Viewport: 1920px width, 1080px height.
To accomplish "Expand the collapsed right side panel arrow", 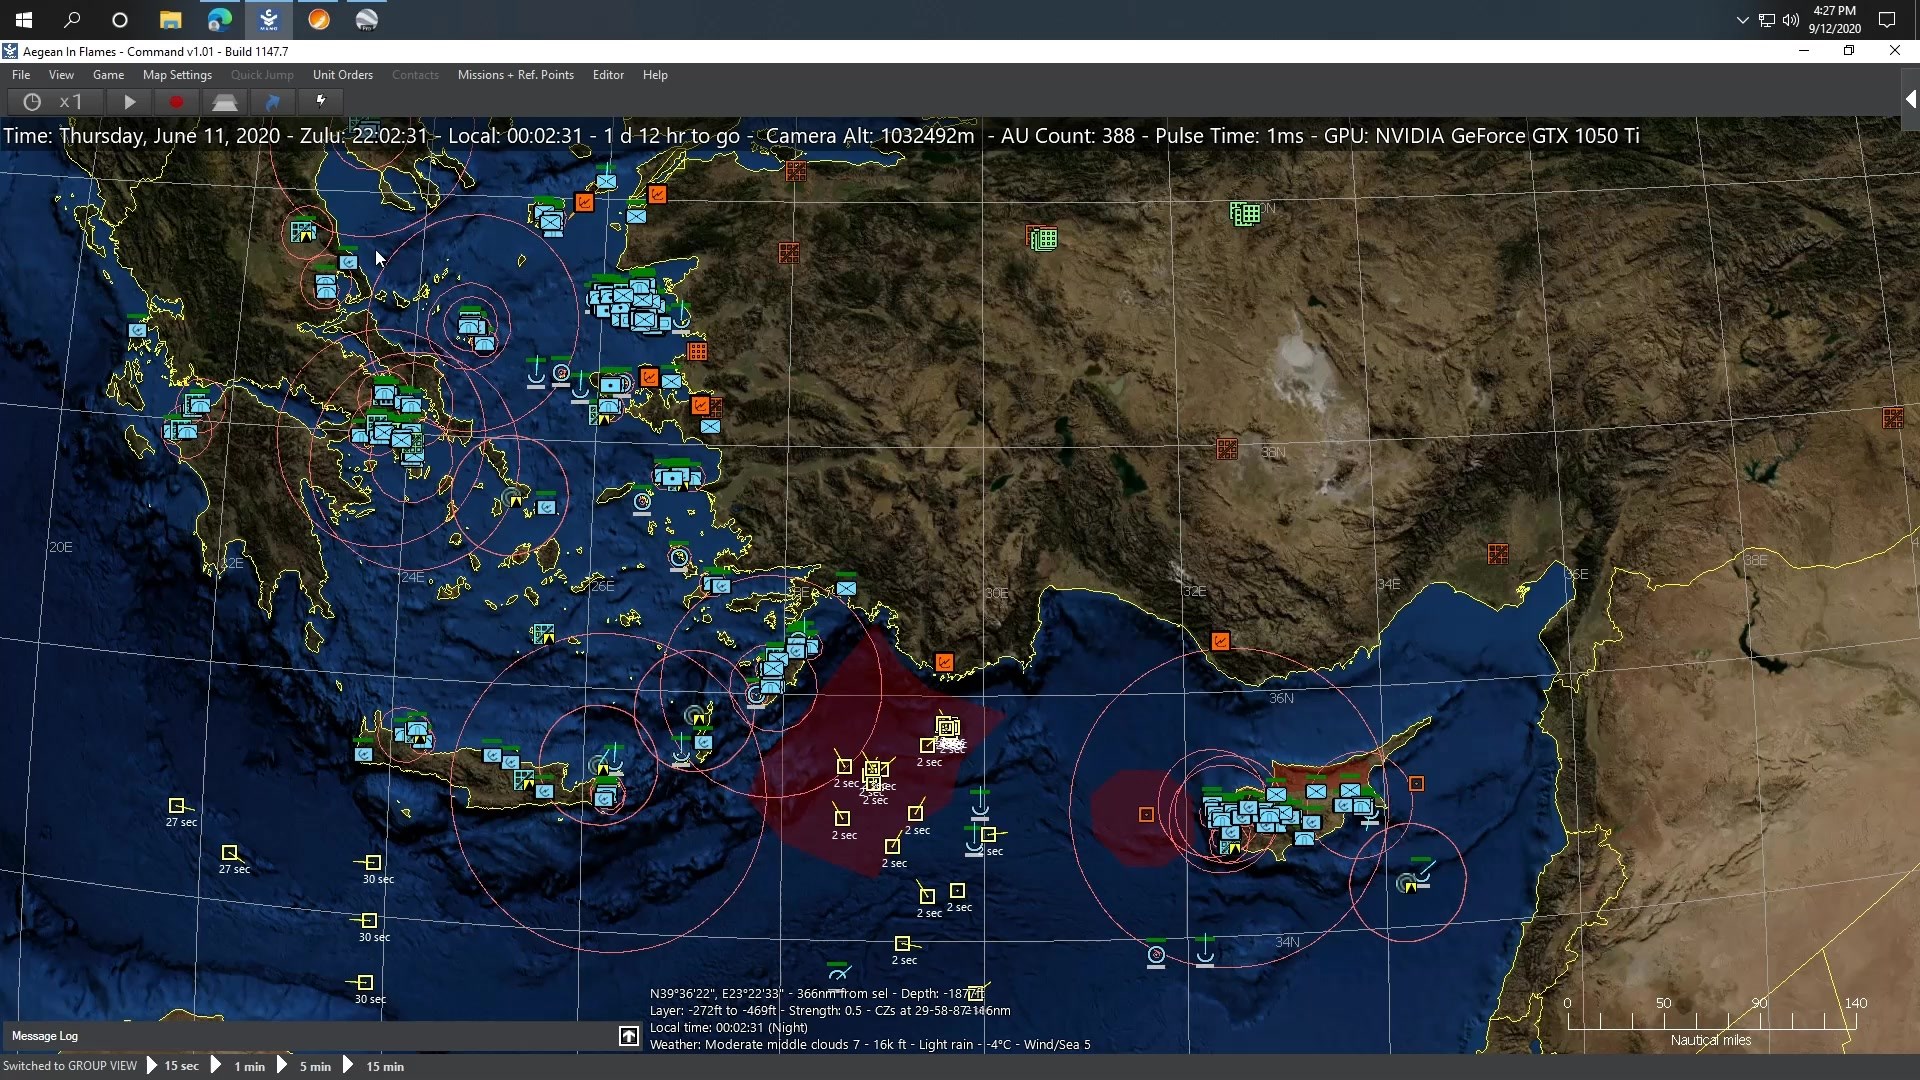I will pos(1910,99).
